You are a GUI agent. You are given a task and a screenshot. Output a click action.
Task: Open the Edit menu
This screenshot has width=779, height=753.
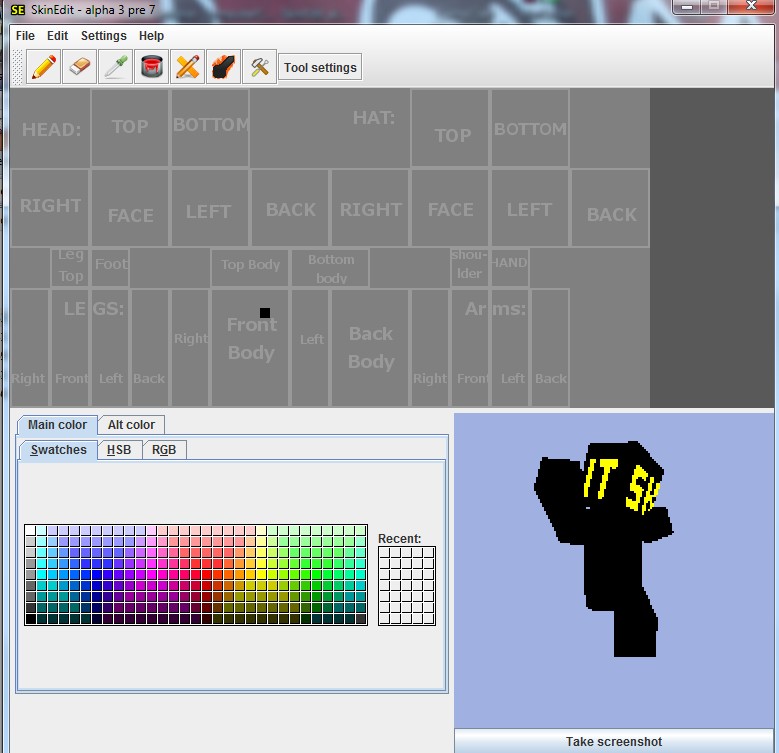[x=58, y=36]
